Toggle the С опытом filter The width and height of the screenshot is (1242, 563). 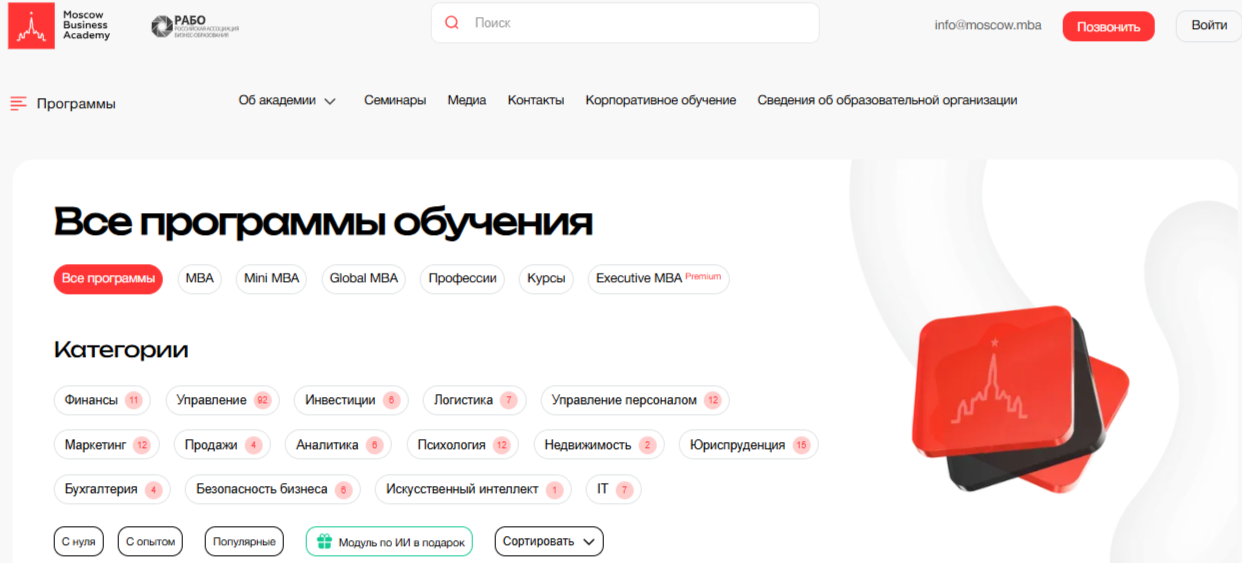(x=151, y=542)
